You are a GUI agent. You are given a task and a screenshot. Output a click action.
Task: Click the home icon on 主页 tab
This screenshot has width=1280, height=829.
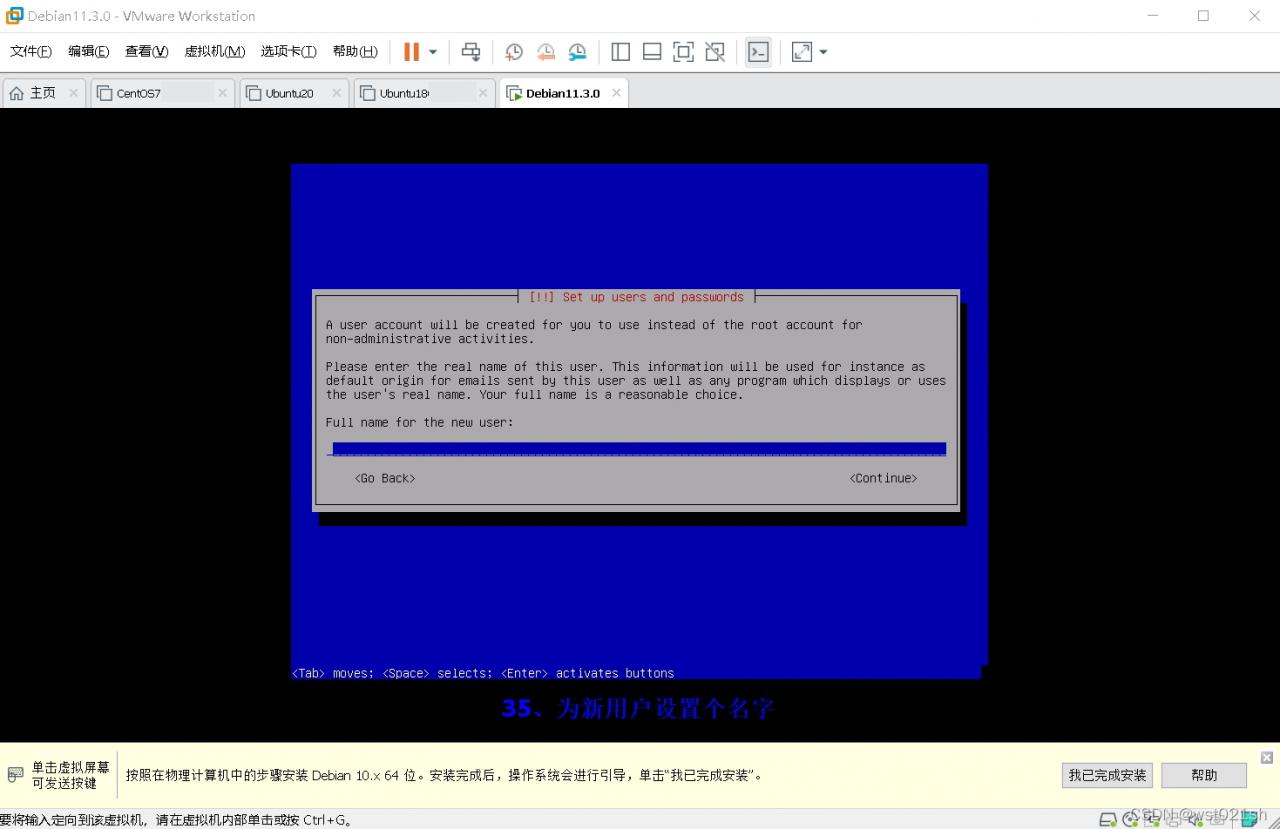point(16,93)
